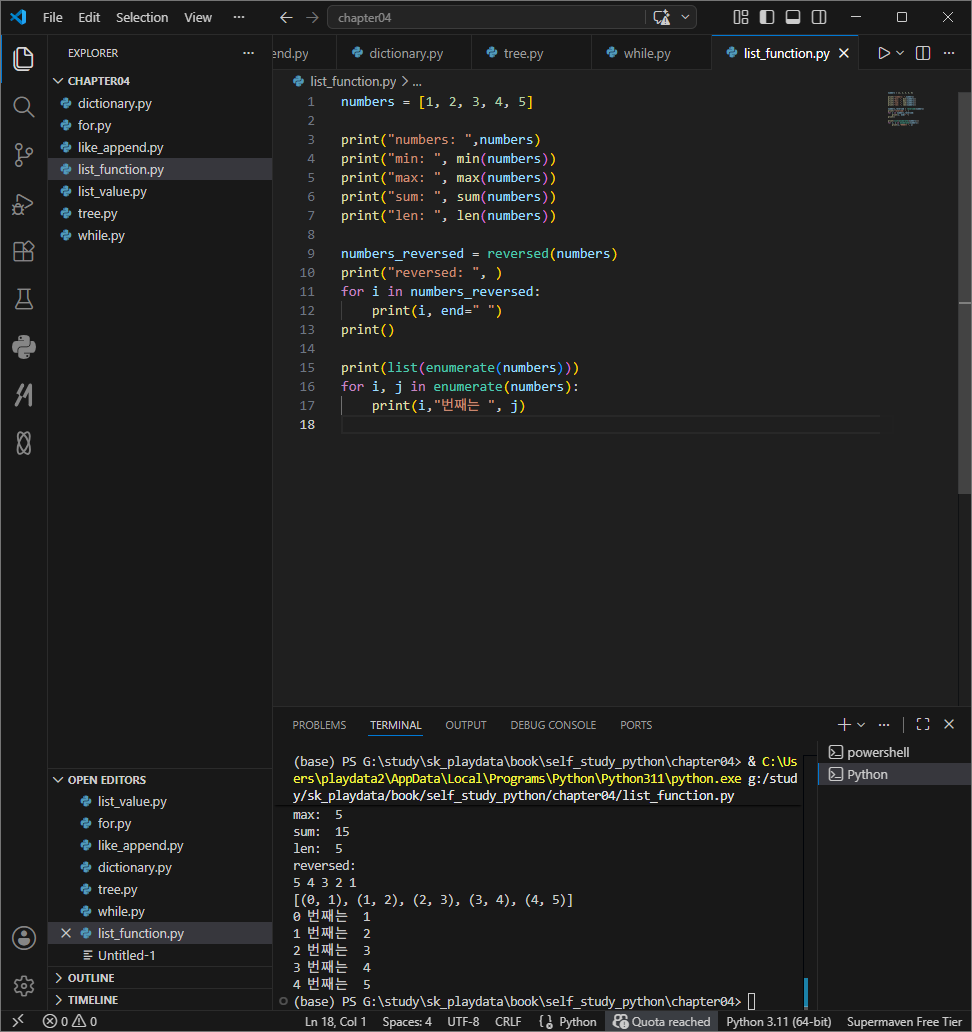Viewport: 972px width, 1032px height.
Task: Click the editor minimap preview
Action: click(906, 109)
